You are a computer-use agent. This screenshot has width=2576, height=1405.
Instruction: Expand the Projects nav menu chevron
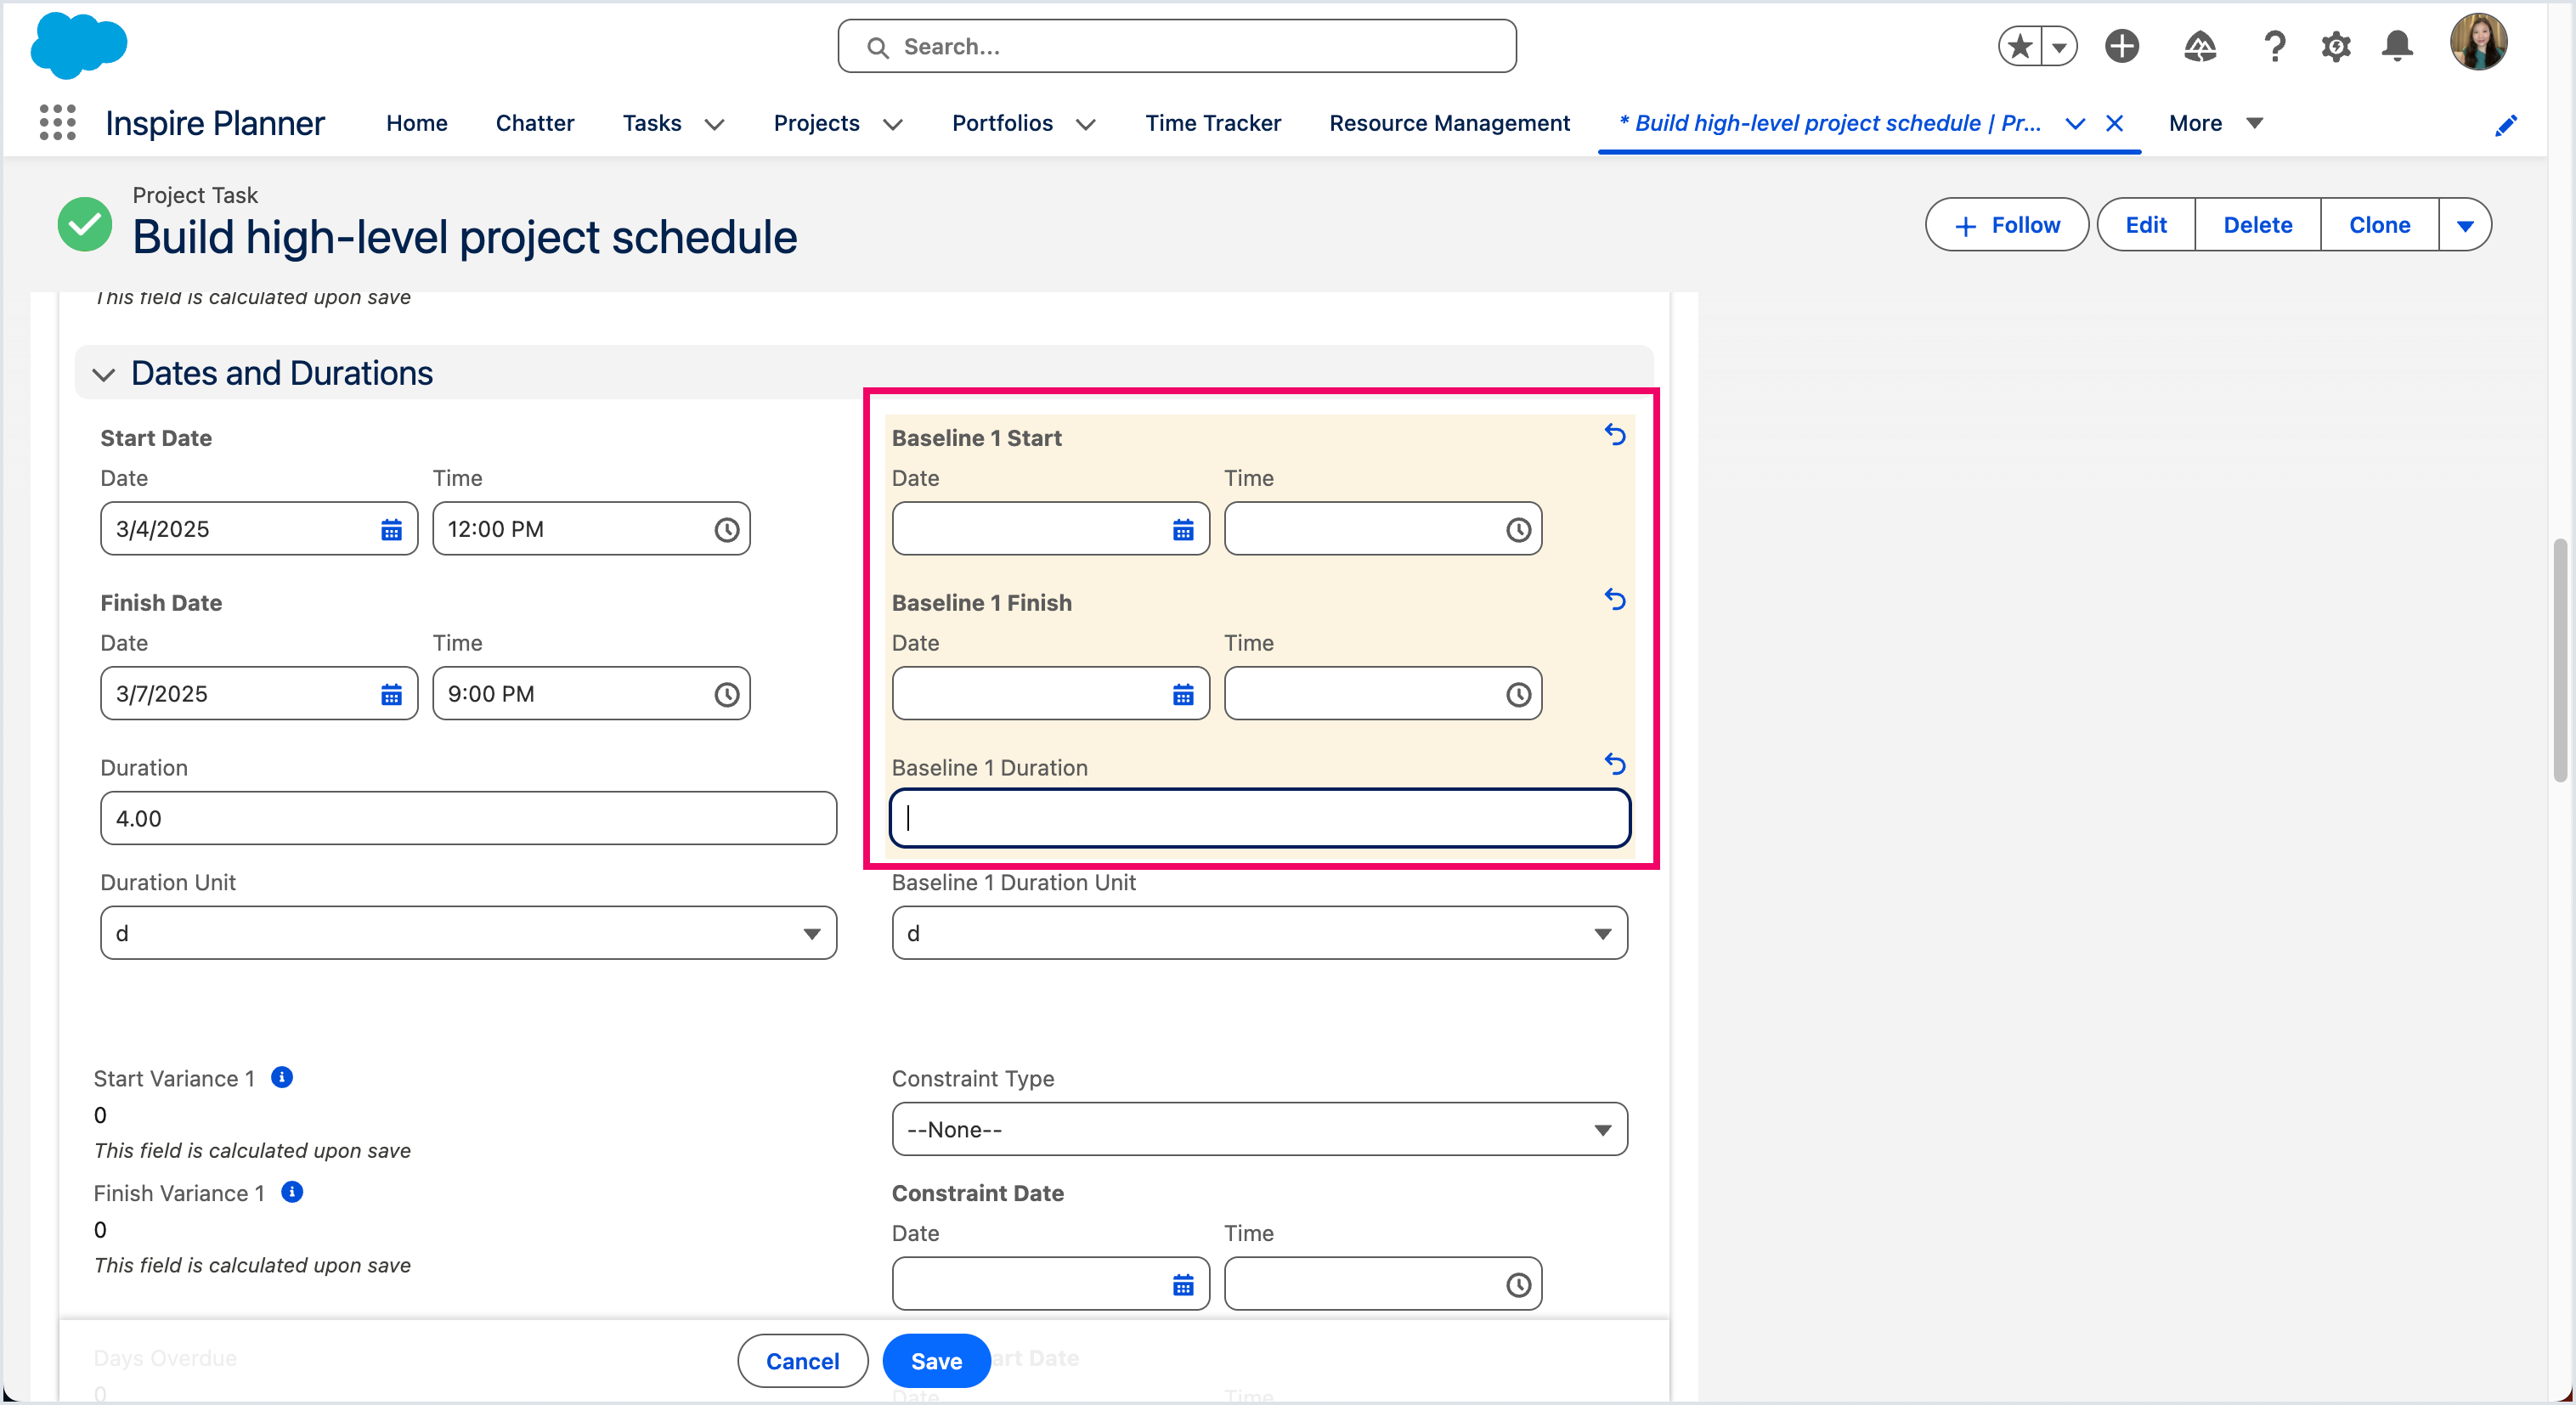point(893,124)
